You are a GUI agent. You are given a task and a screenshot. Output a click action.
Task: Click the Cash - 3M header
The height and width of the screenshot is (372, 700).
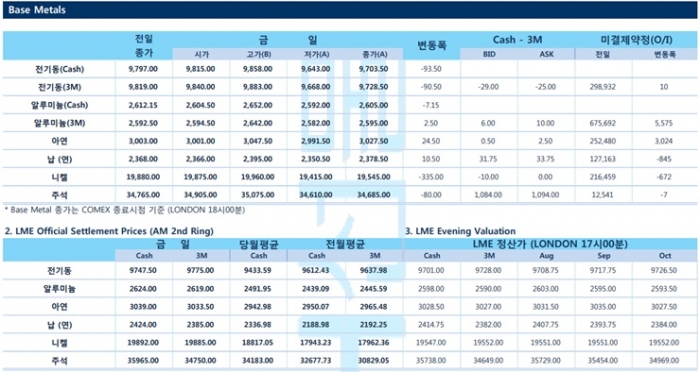coord(517,40)
